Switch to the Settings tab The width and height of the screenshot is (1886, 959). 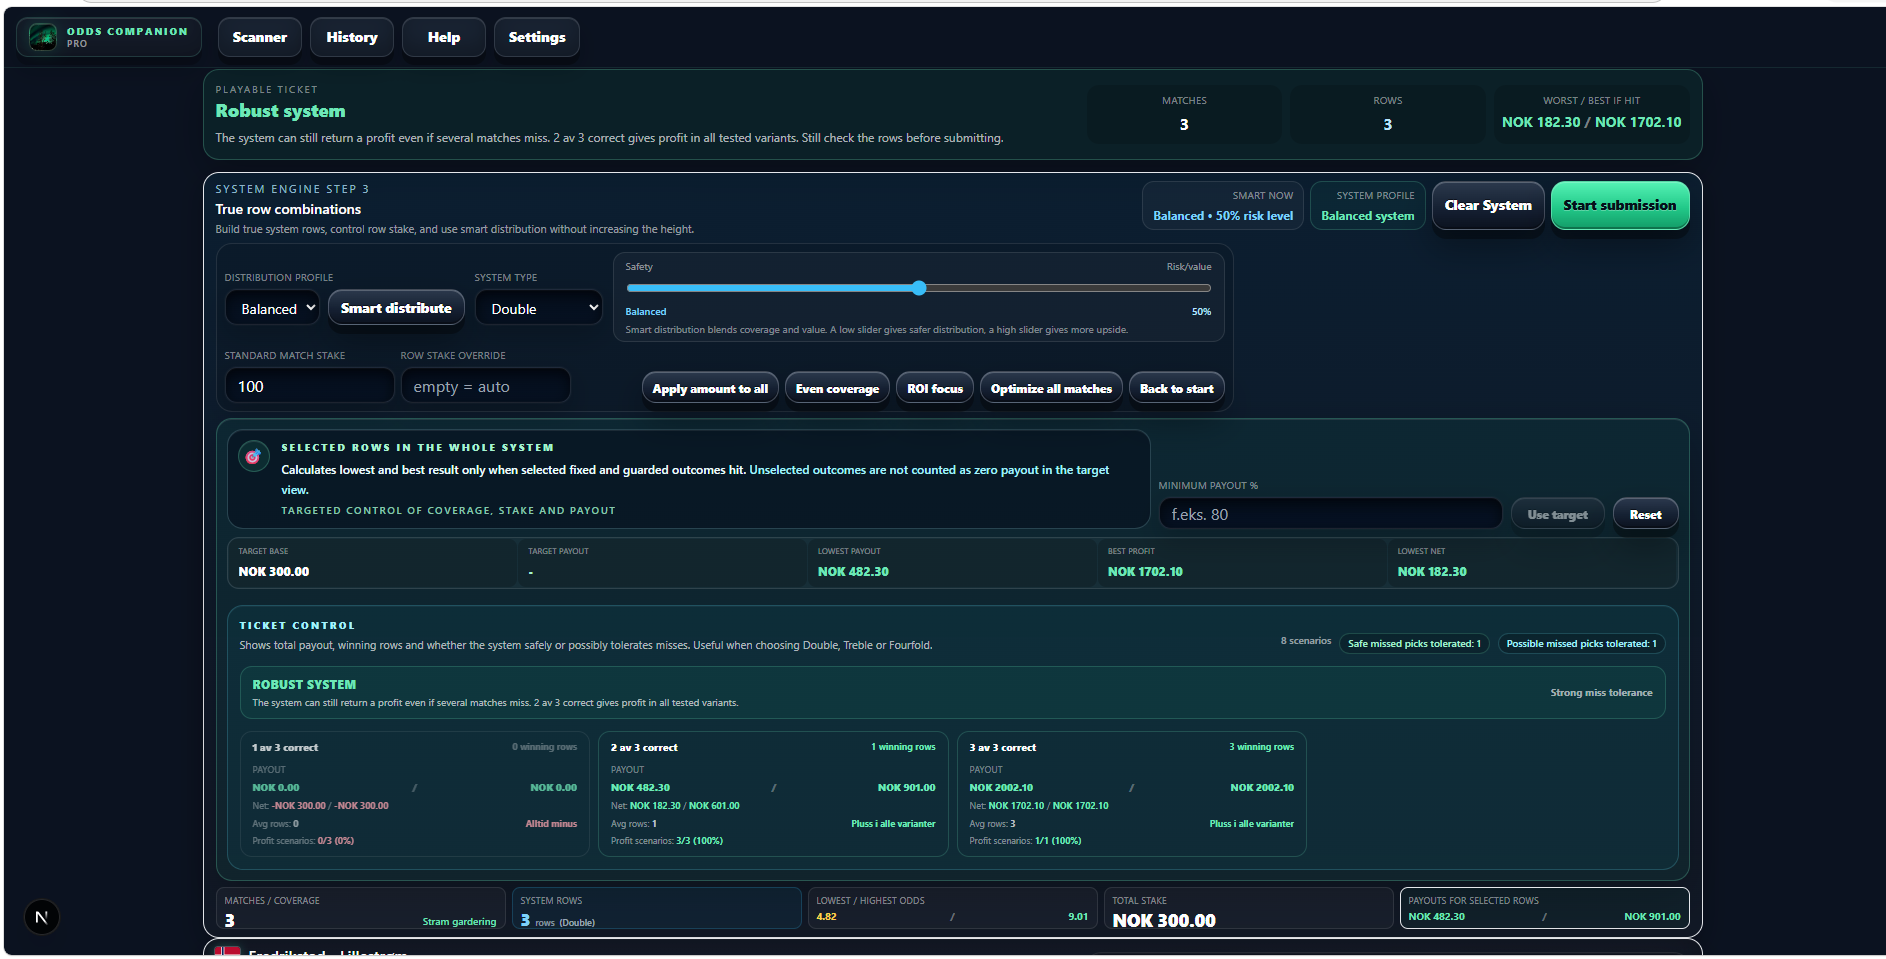(x=537, y=37)
